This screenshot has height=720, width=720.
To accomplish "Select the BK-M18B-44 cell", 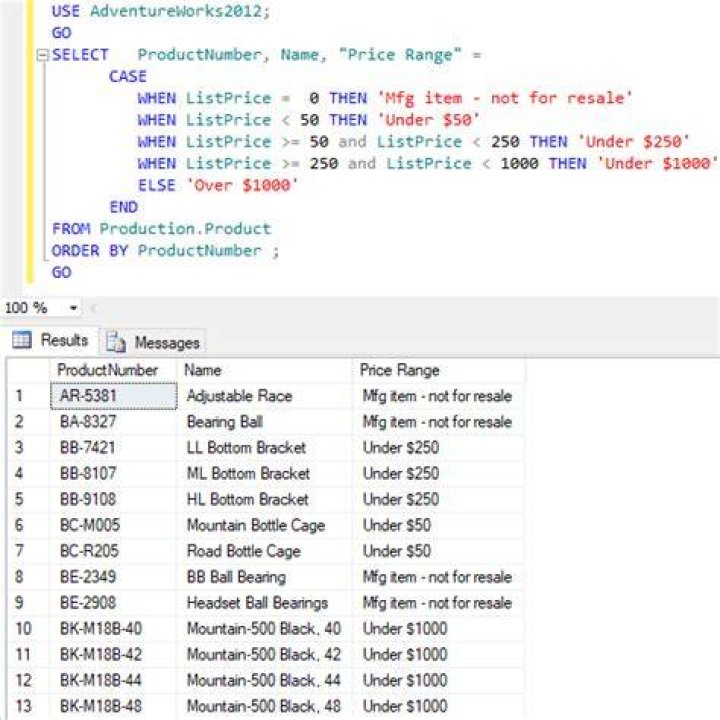I will (x=113, y=680).
